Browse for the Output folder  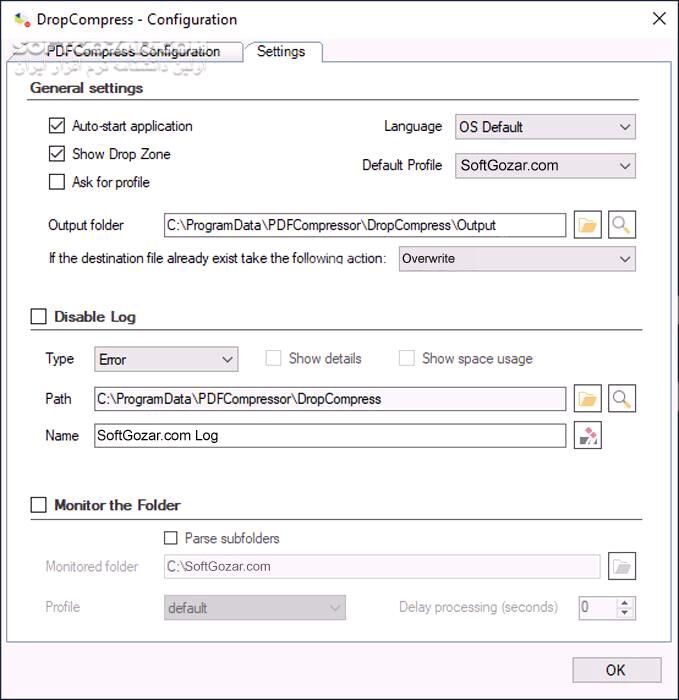(588, 225)
